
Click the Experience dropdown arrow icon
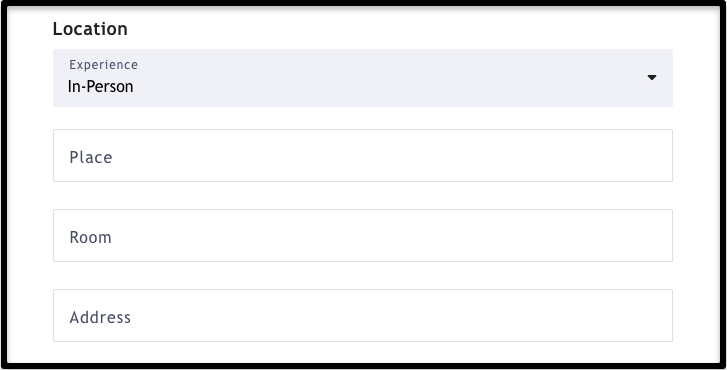[651, 78]
